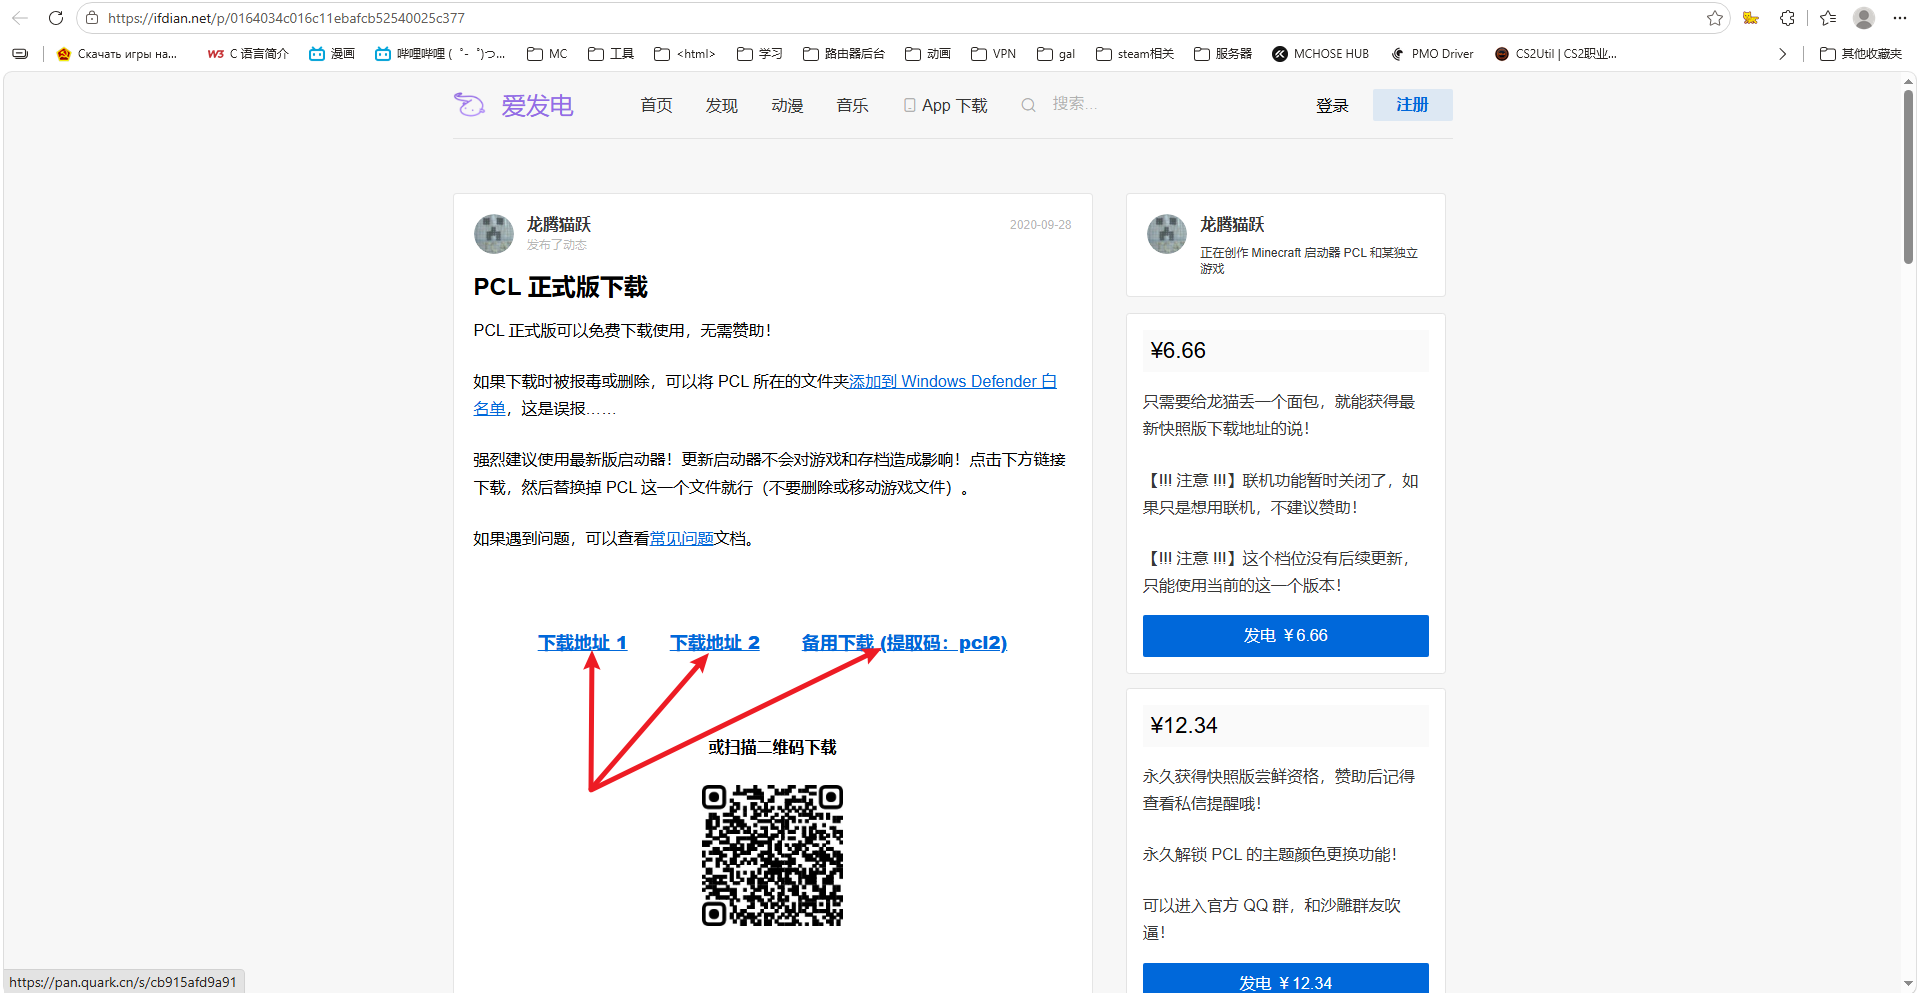Viewport: 1920px width, 993px height.
Task: Open the CS2Util bookmark
Action: pyautogui.click(x=1555, y=54)
